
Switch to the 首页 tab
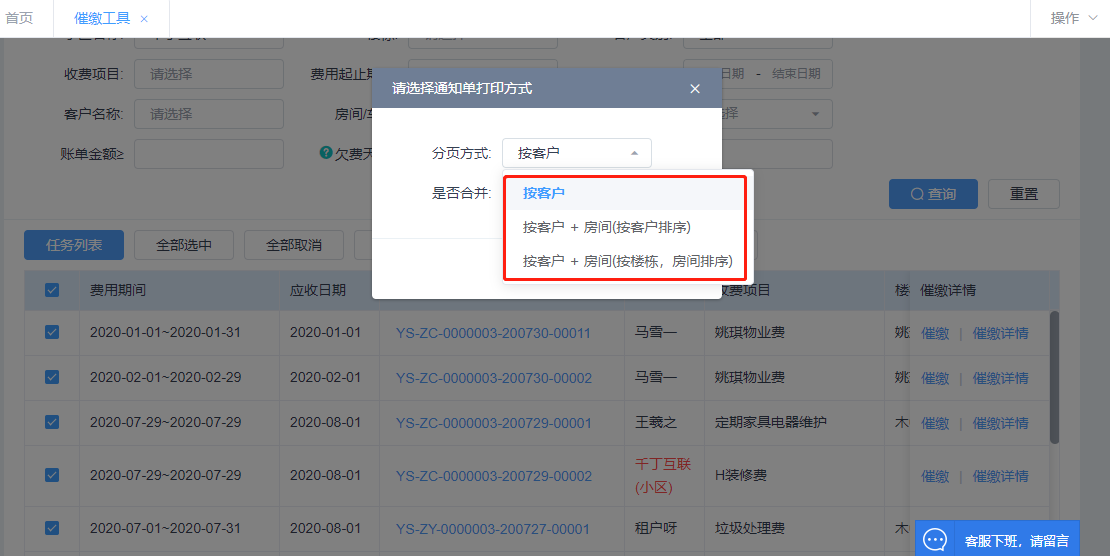point(19,18)
